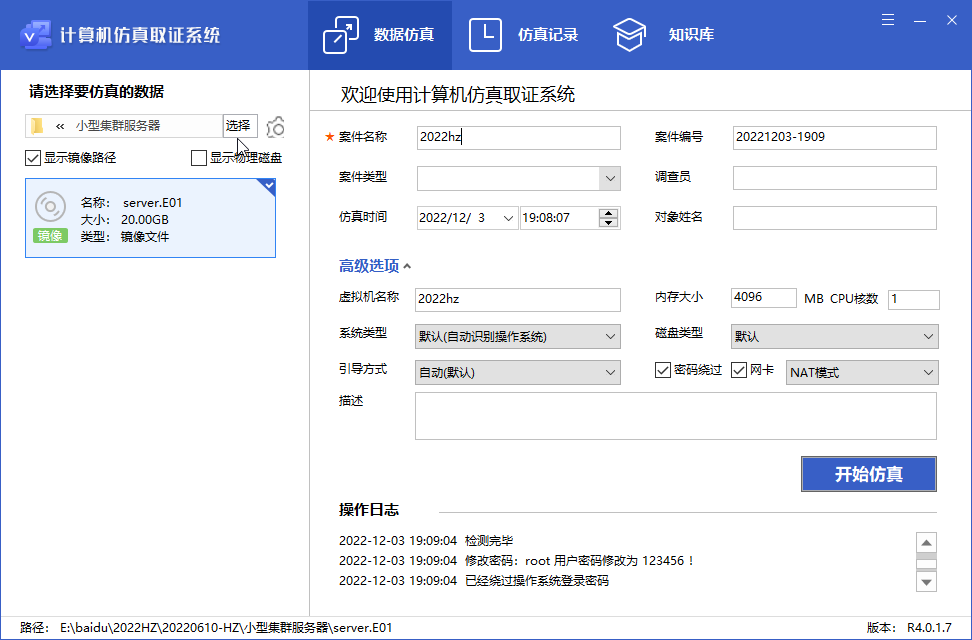The width and height of the screenshot is (972, 640).
Task: Switch to the 仿真记录 tab
Action: [x=524, y=35]
